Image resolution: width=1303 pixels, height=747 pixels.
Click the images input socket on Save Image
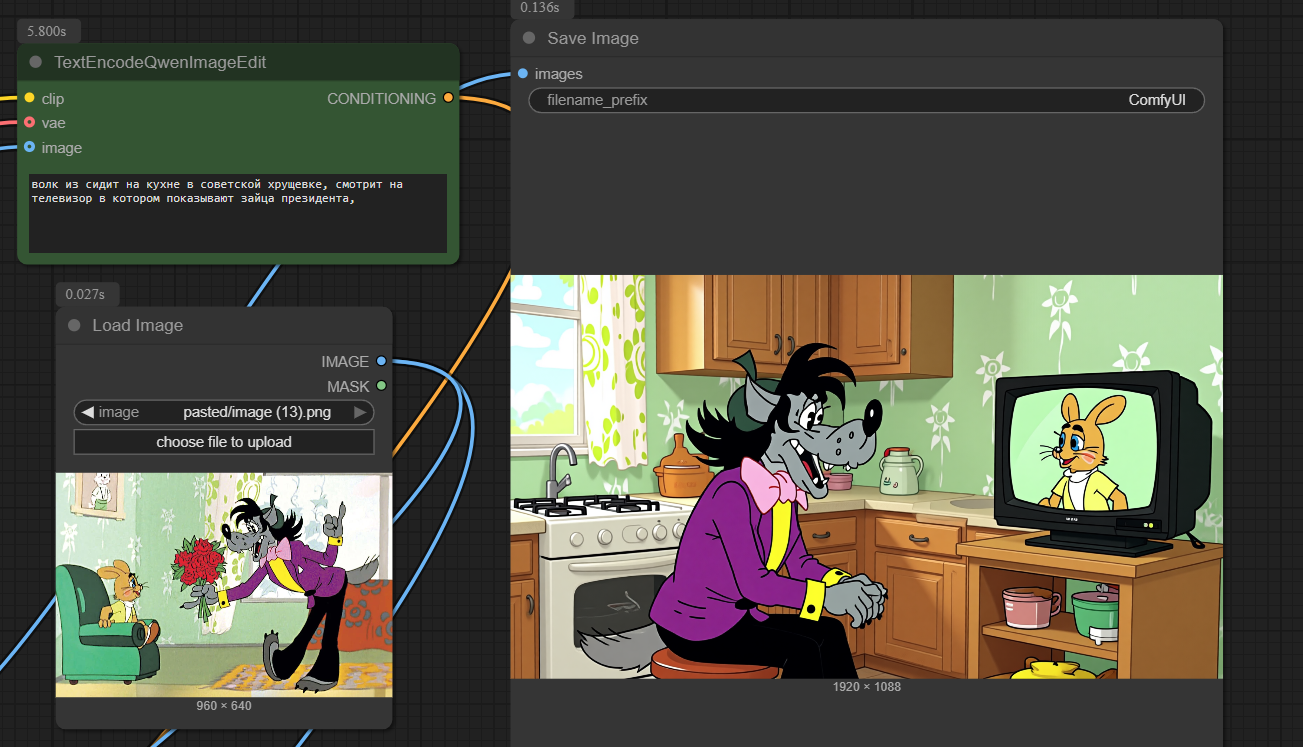coord(522,74)
